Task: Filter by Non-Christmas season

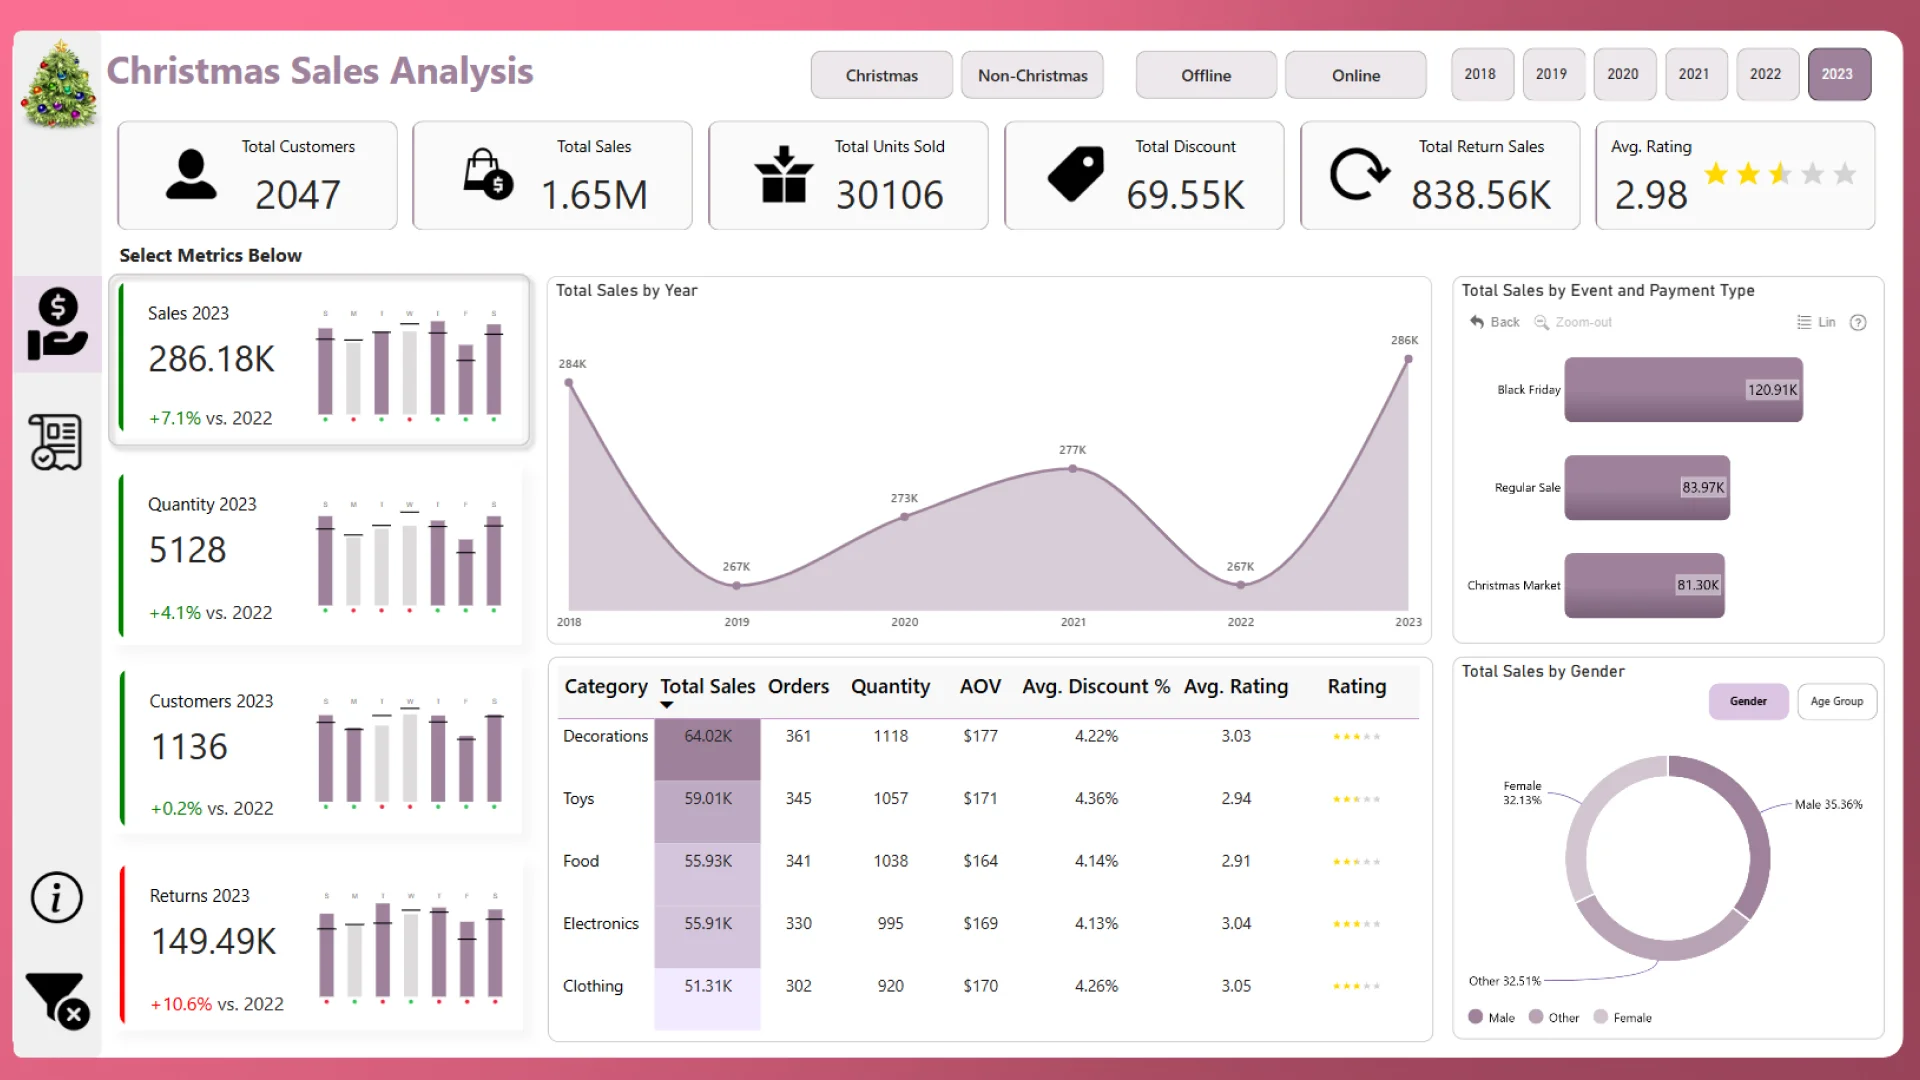Action: click(x=1032, y=75)
